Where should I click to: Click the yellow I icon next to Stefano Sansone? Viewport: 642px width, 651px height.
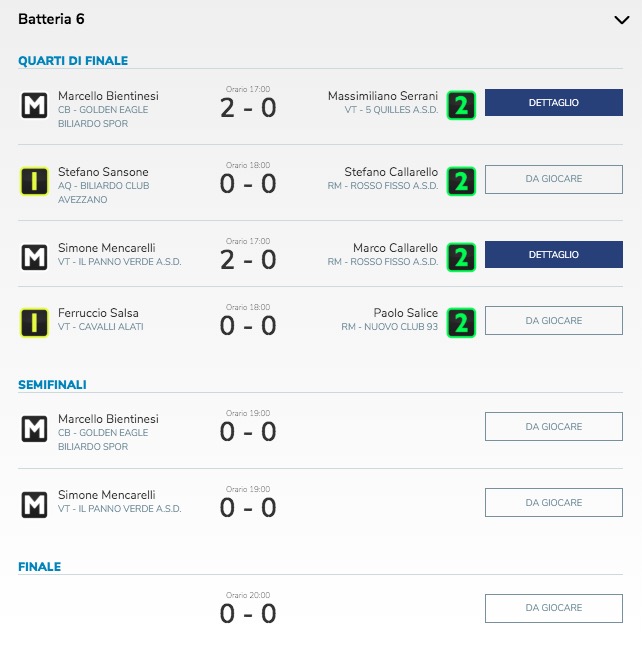coord(34,181)
